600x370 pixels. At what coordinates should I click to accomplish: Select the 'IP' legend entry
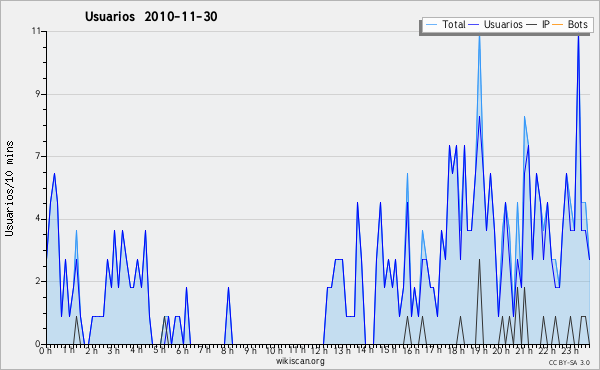point(538,24)
